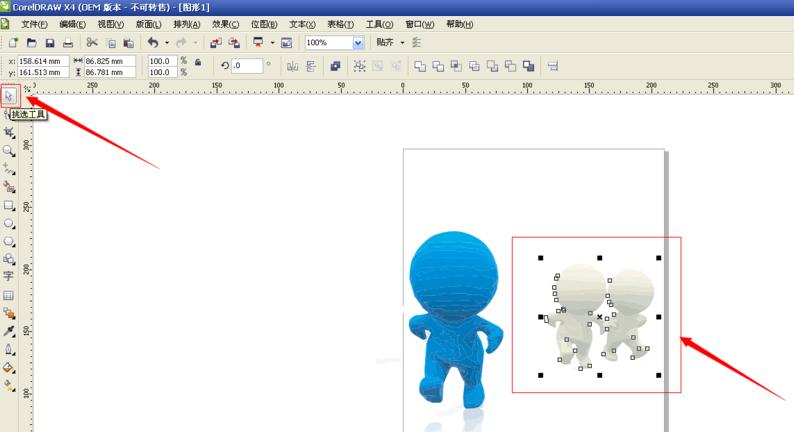Click the height field 86.781 mm
Viewport: 794px width, 432px height.
point(110,72)
